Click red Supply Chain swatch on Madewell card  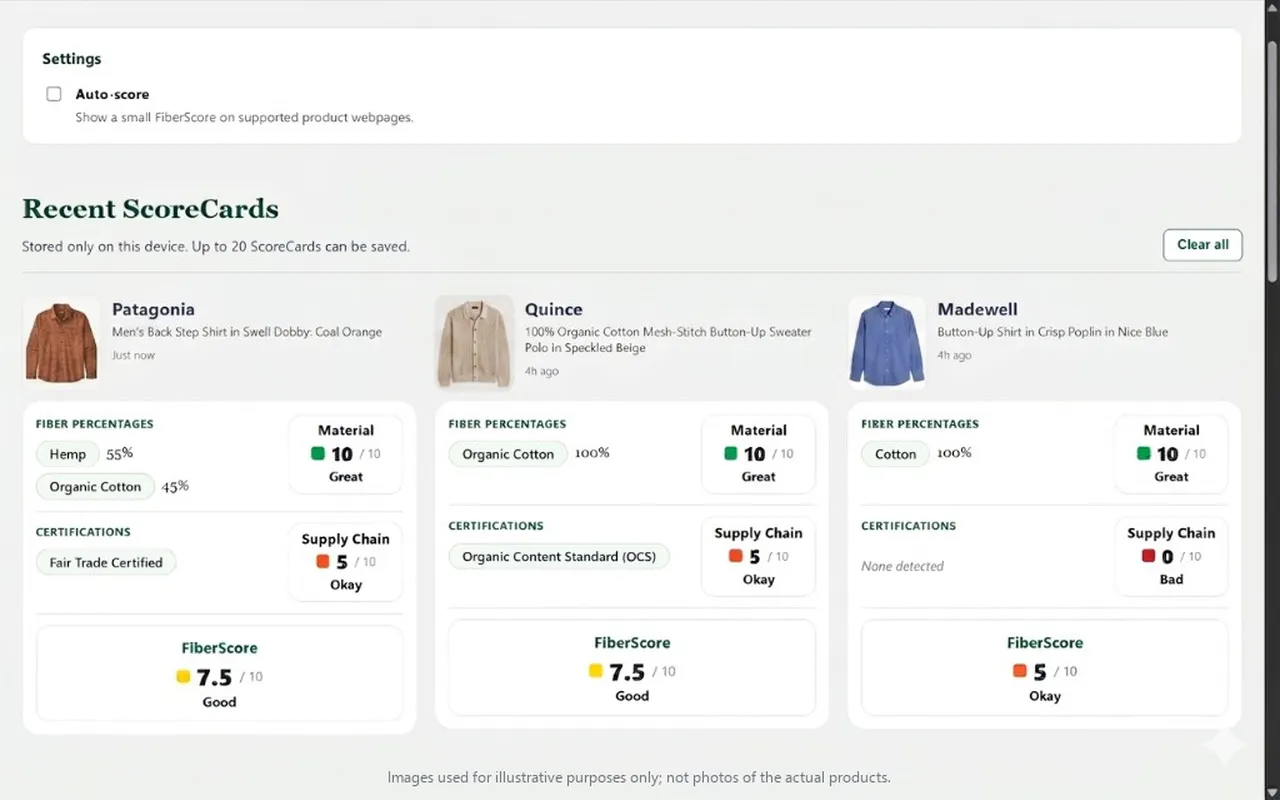pyautogui.click(x=1148, y=556)
